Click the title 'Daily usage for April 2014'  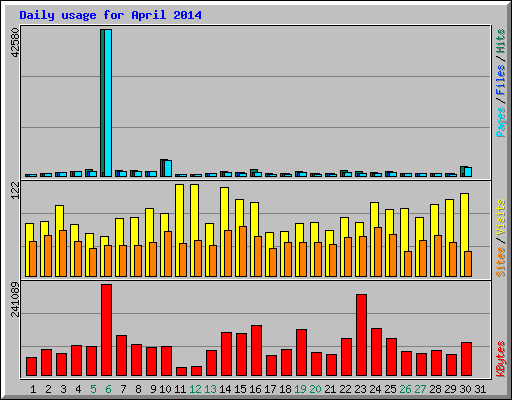(110, 15)
